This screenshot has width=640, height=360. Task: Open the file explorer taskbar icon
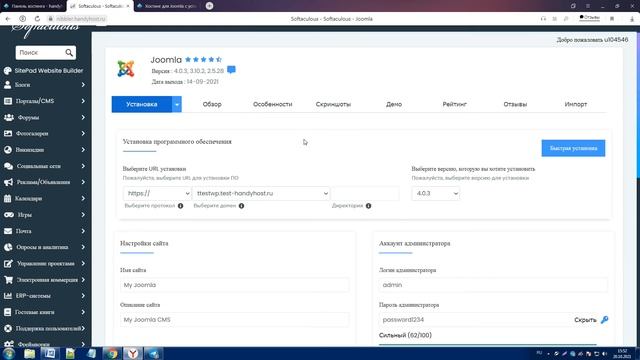29,353
